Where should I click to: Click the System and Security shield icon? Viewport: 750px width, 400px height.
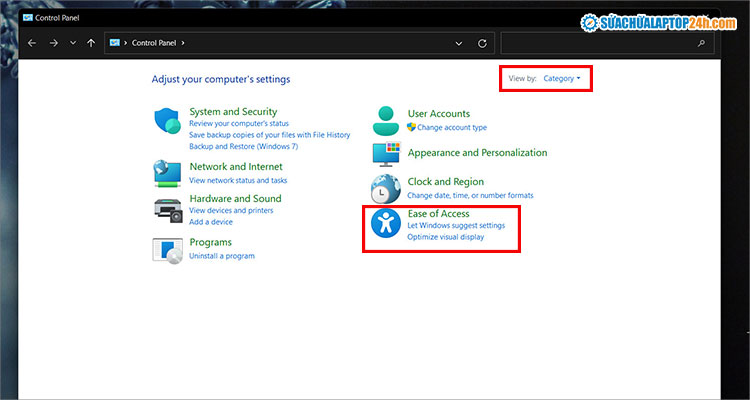pos(167,122)
